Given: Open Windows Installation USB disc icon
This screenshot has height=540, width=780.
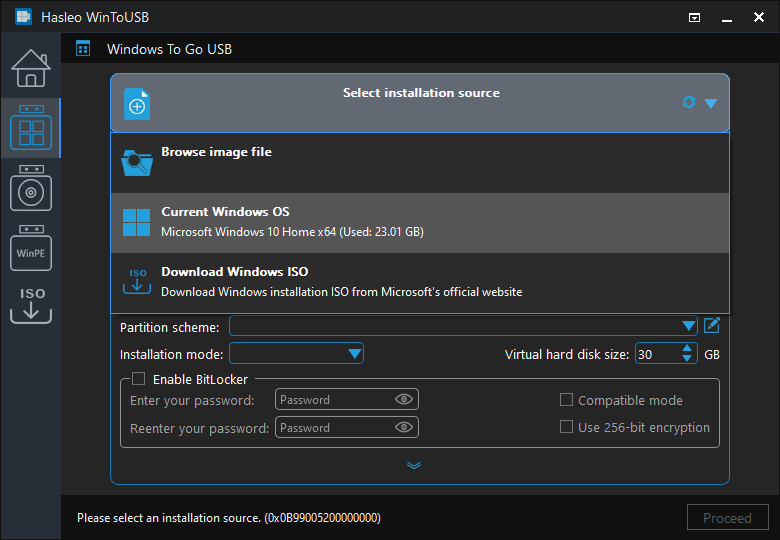Looking at the screenshot, I should [x=31, y=188].
